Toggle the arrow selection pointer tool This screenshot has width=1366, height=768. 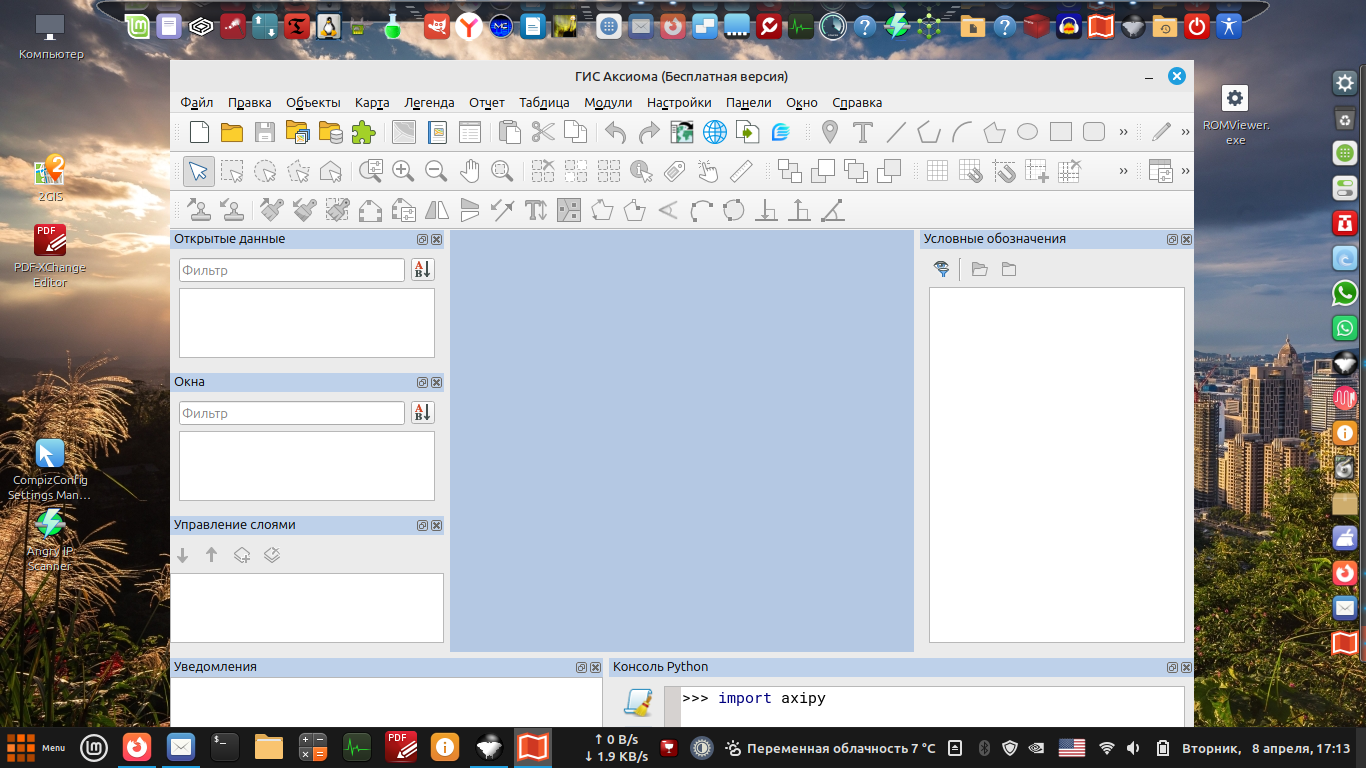pyautogui.click(x=199, y=171)
